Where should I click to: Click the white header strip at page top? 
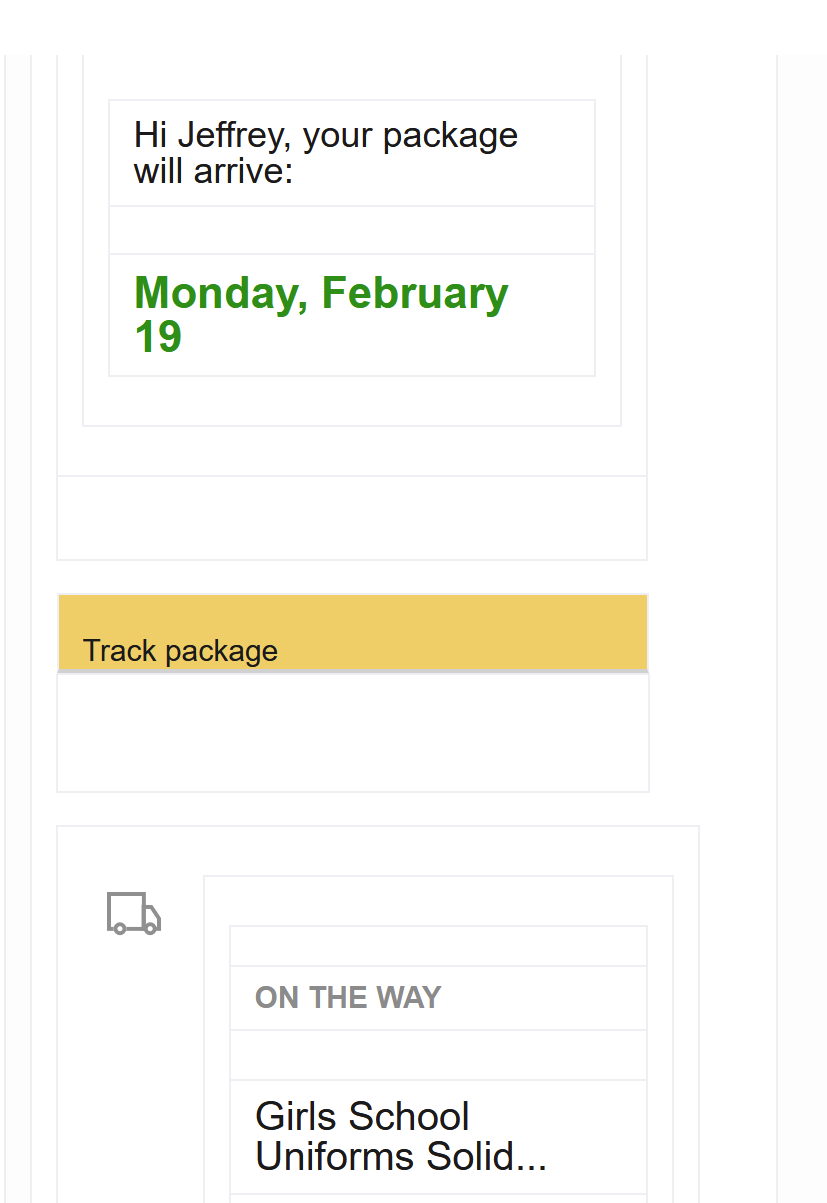(413, 27)
